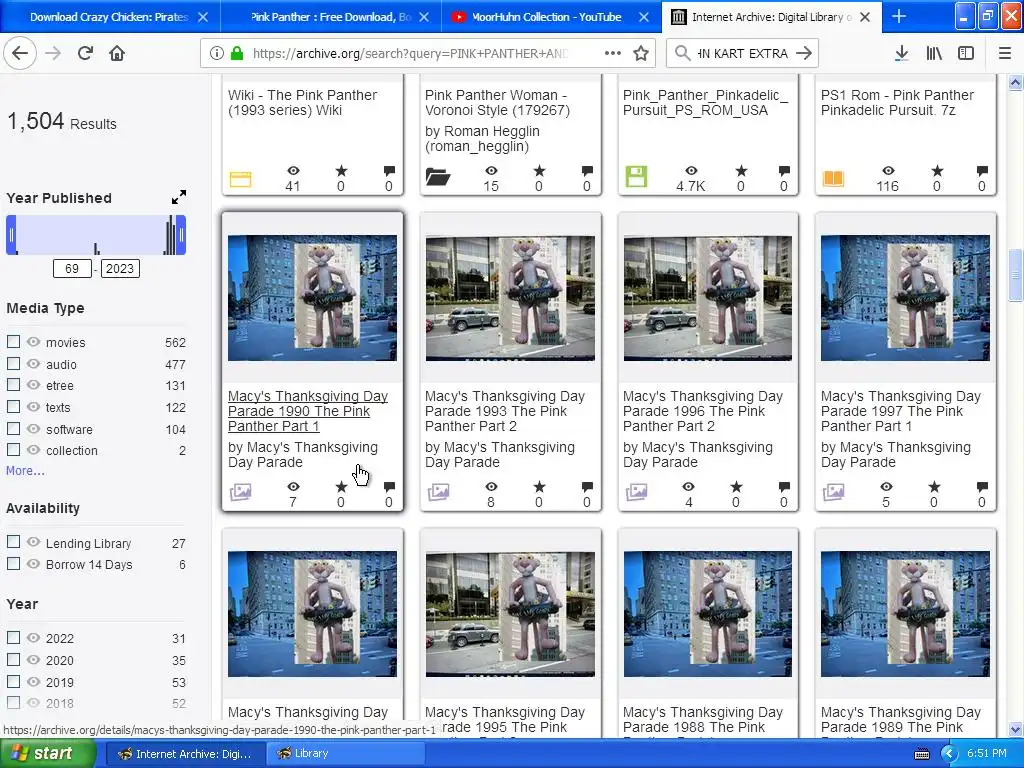The image size is (1024, 768).
Task: Check the Lending Library availability filter
Action: coord(13,542)
